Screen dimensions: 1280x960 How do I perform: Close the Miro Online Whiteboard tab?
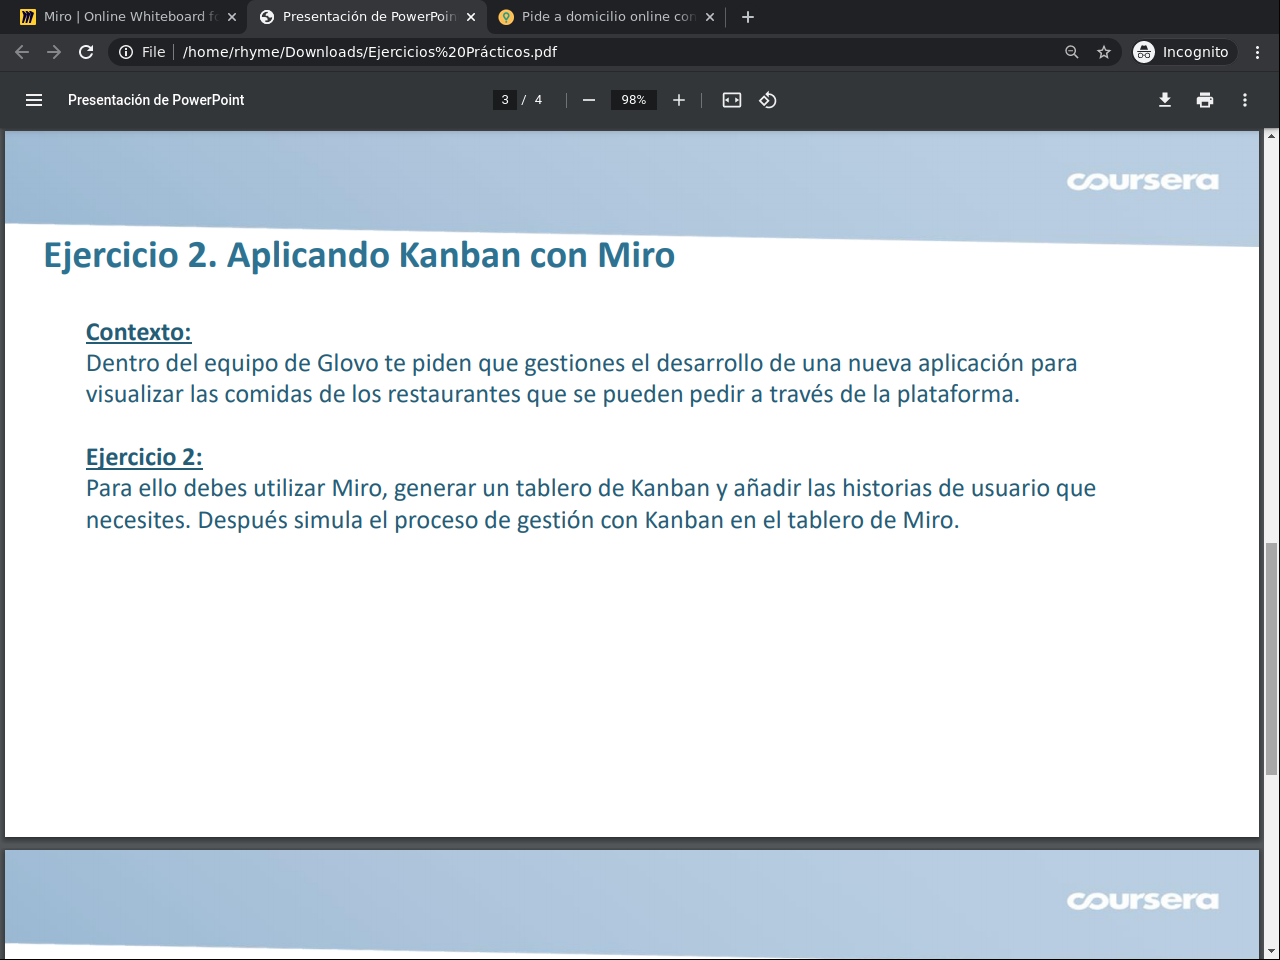tap(232, 17)
